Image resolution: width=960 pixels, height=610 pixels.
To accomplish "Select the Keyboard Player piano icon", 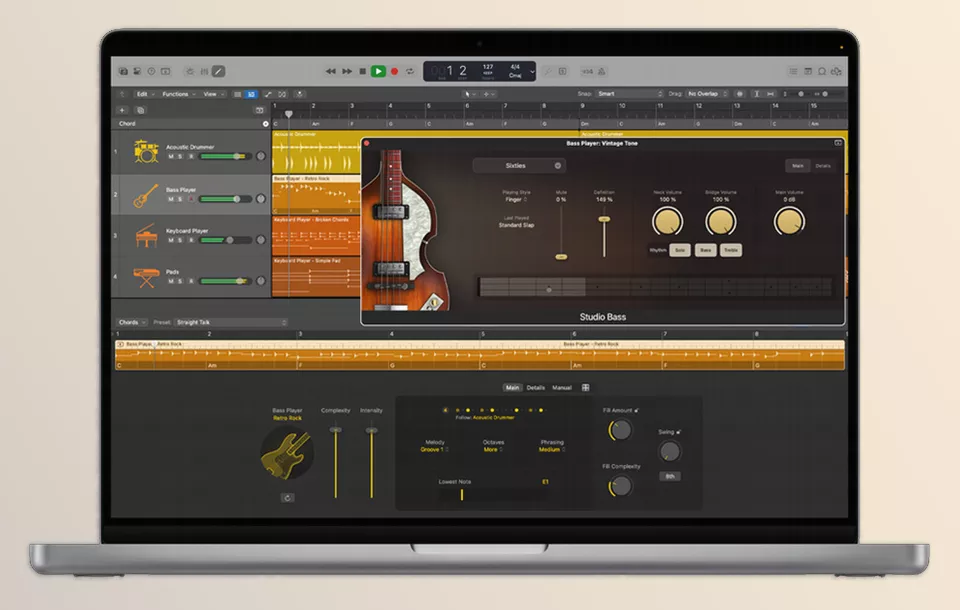I will click(x=146, y=236).
